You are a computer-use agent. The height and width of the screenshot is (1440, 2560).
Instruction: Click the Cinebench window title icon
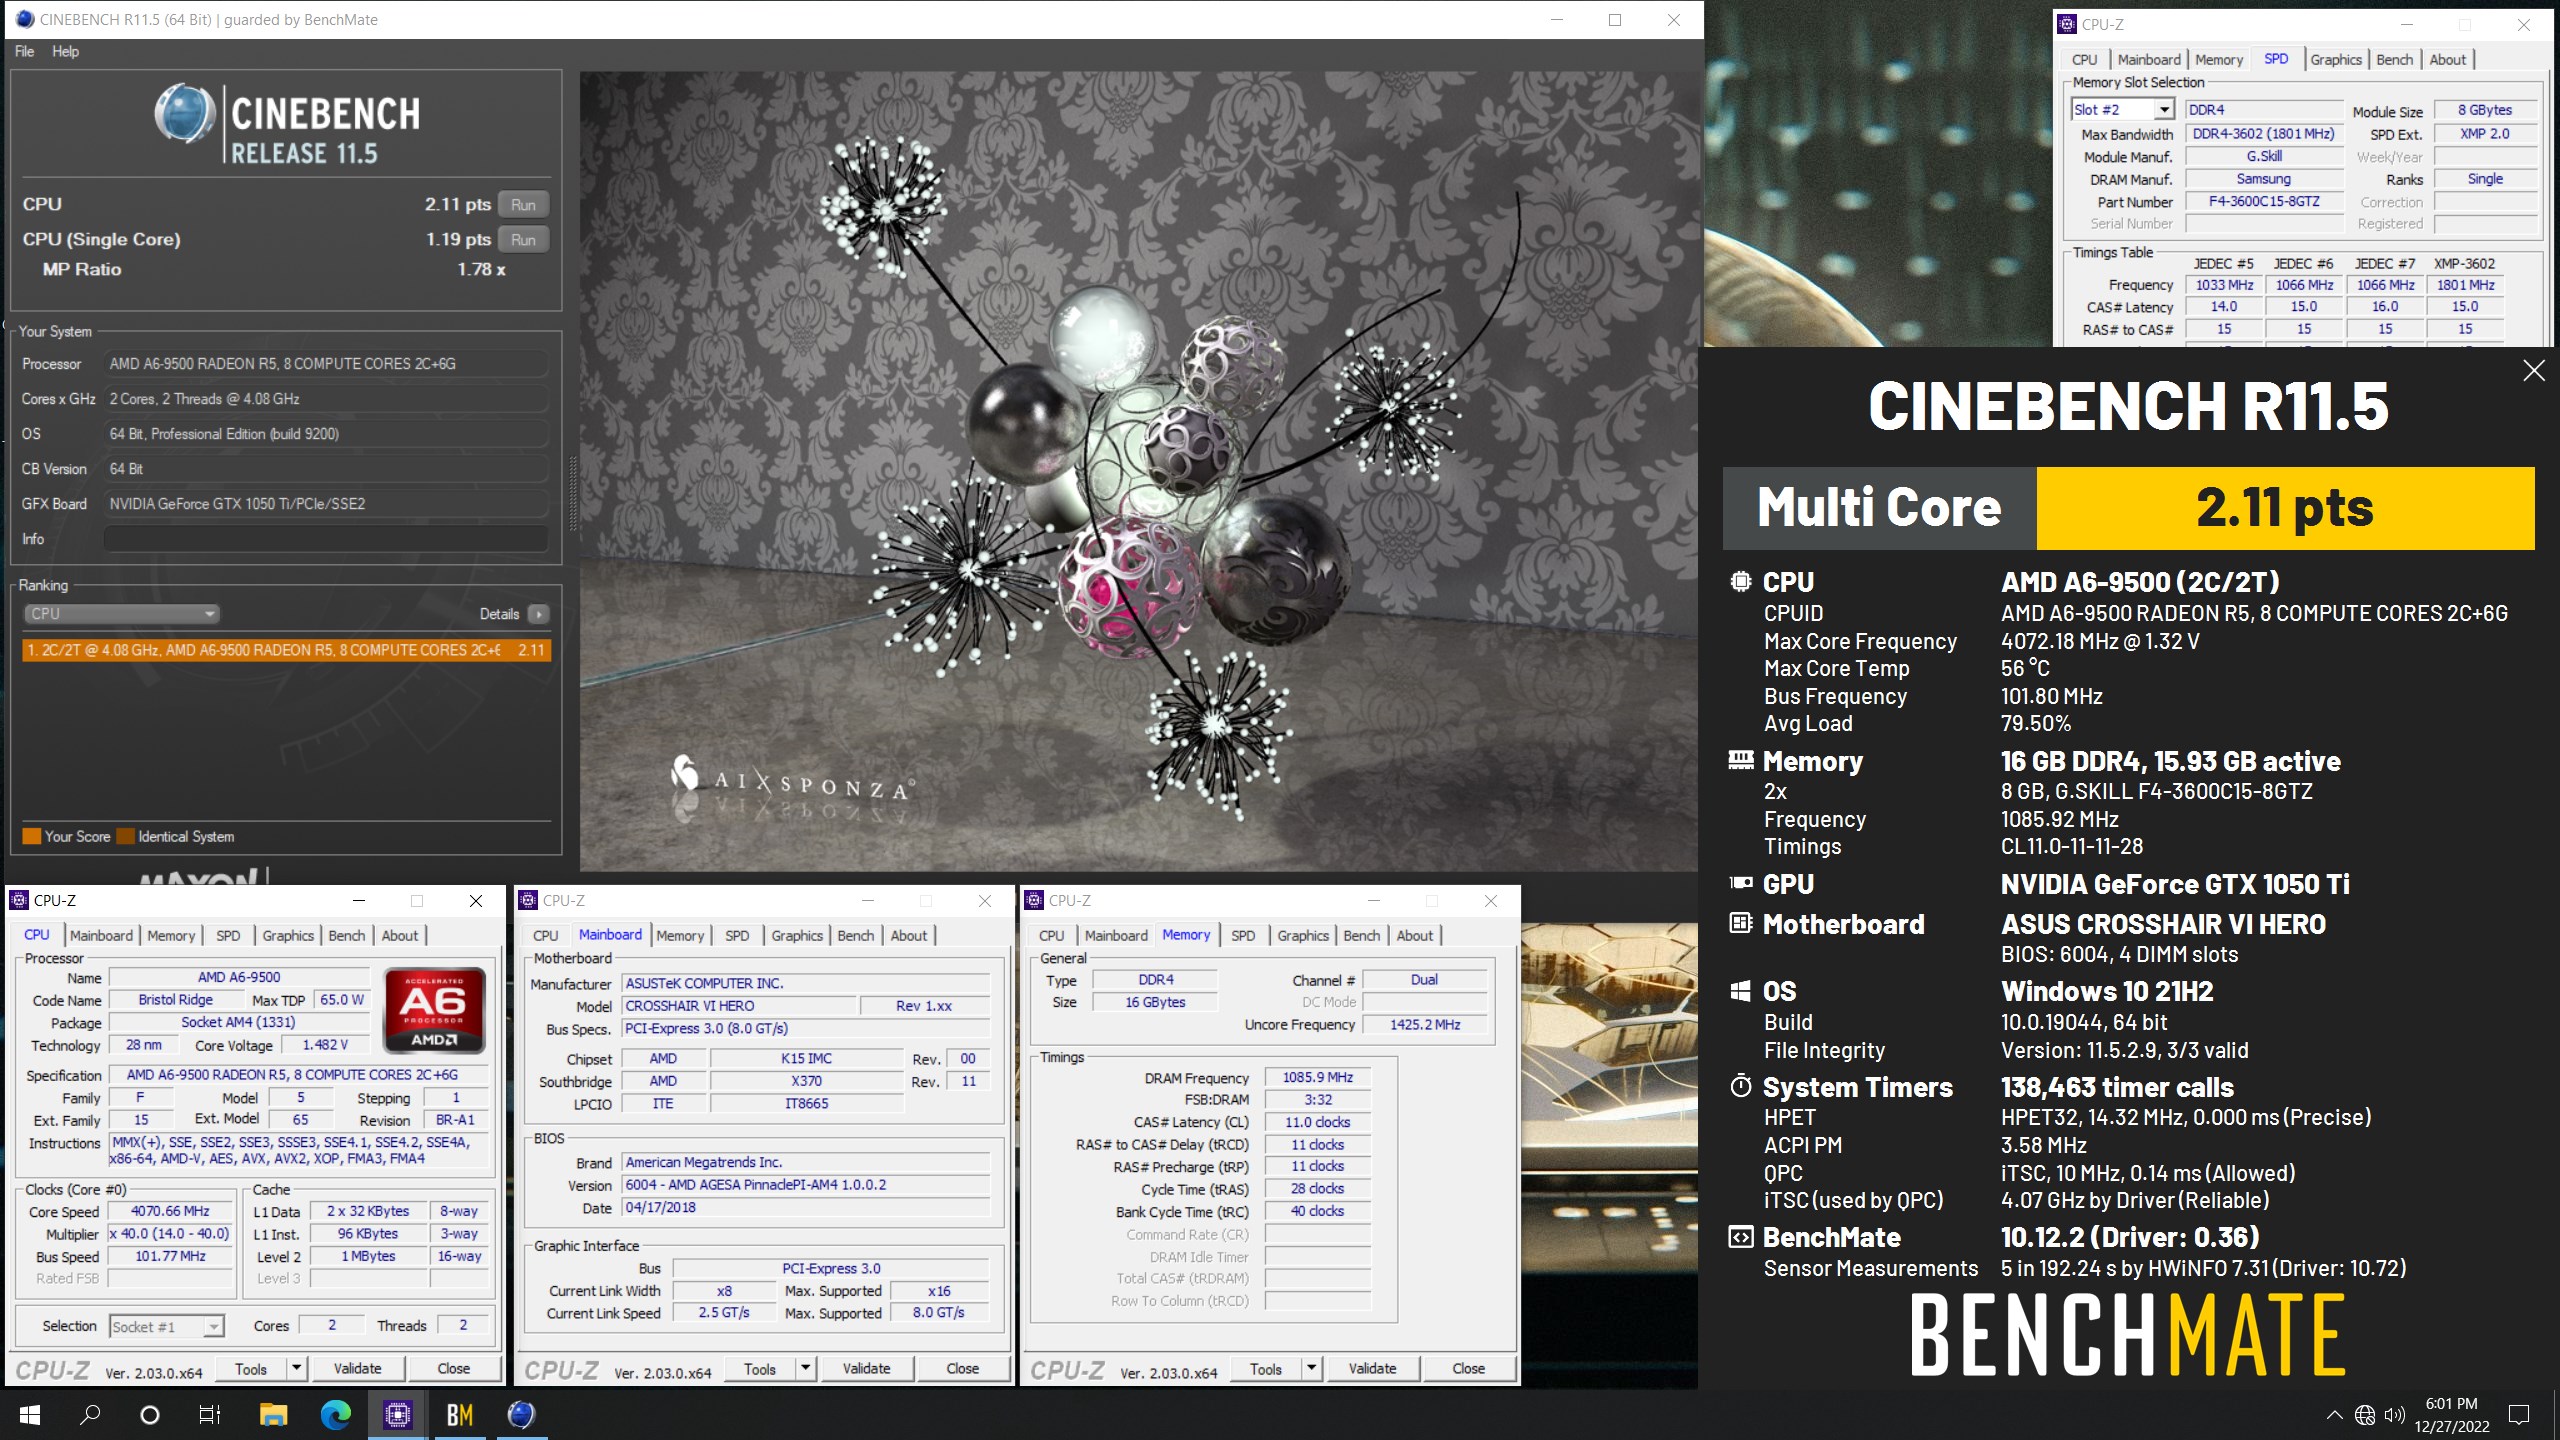(24, 20)
